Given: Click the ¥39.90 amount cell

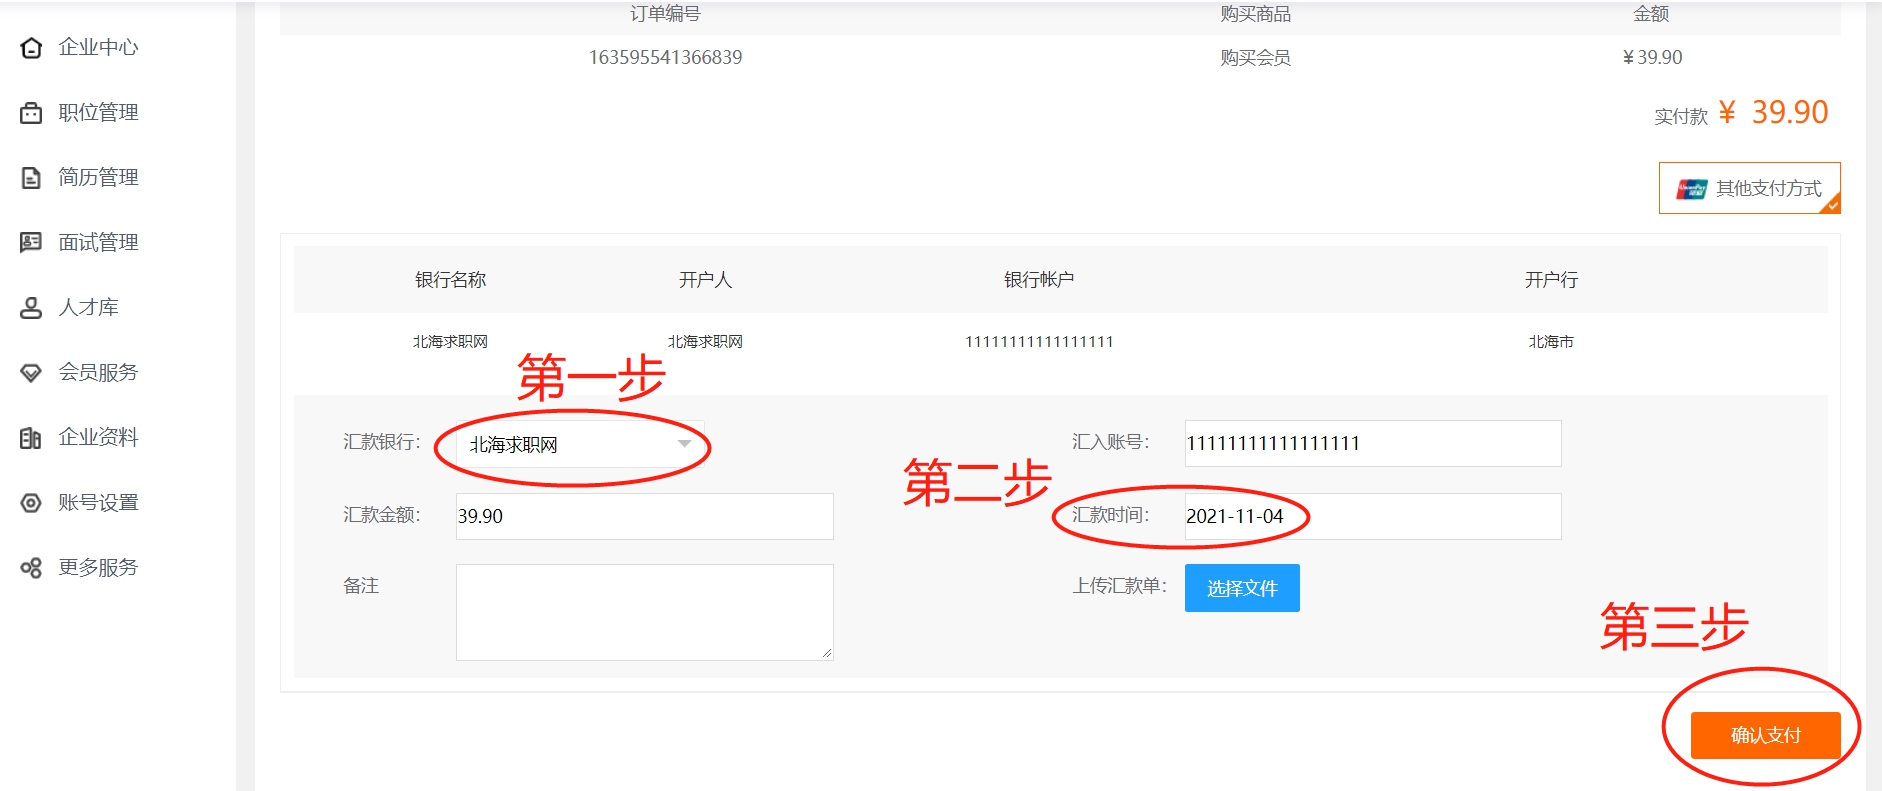Looking at the screenshot, I should [x=1652, y=57].
